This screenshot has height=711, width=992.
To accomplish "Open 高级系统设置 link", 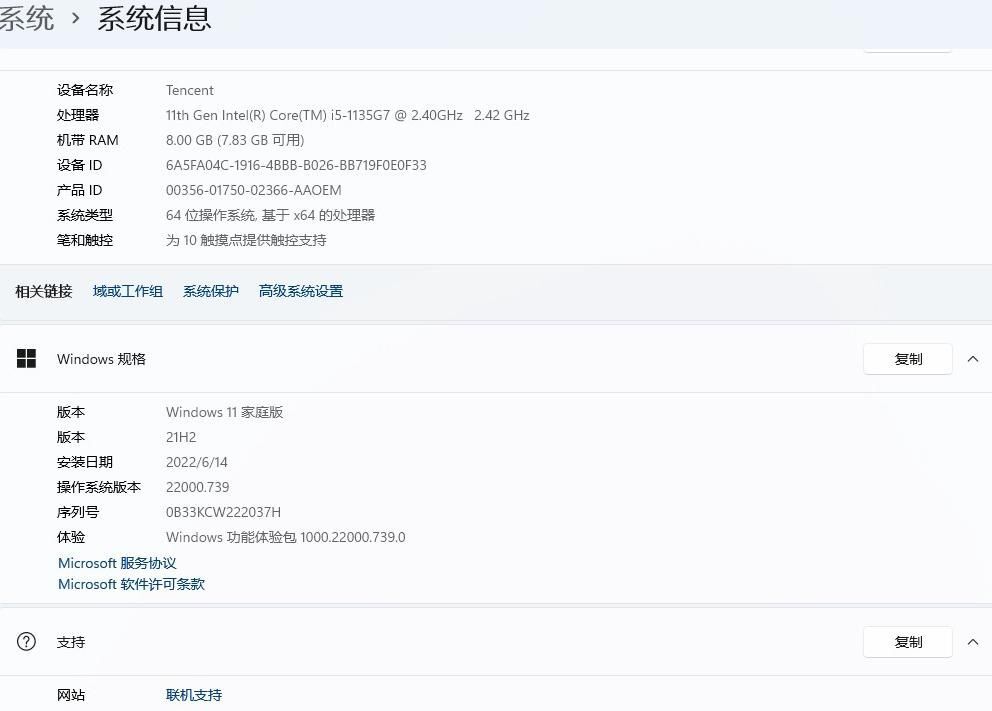I will pos(301,291).
